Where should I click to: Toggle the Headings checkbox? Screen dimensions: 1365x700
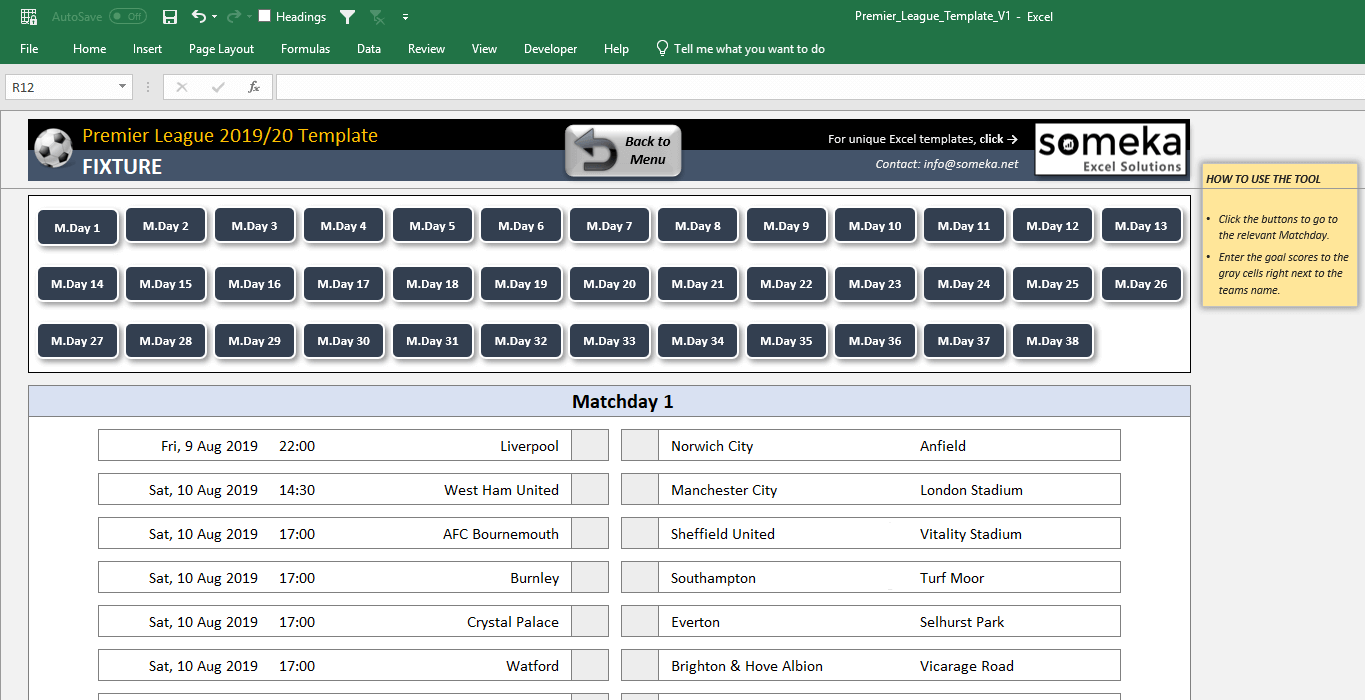264,16
